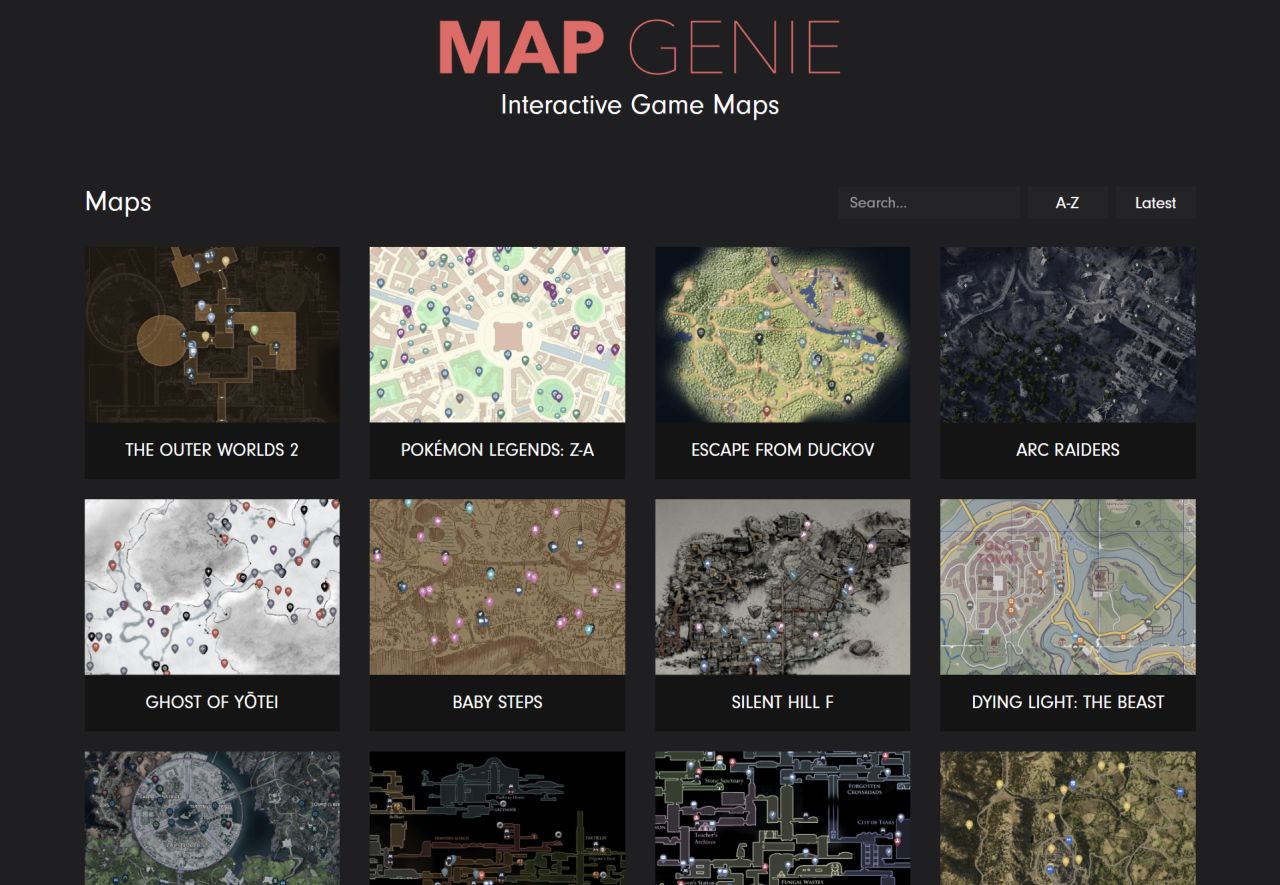Viewport: 1280px width, 885px height.
Task: Open The Outer Worlds 2 map thumbnail
Action: [x=212, y=335]
